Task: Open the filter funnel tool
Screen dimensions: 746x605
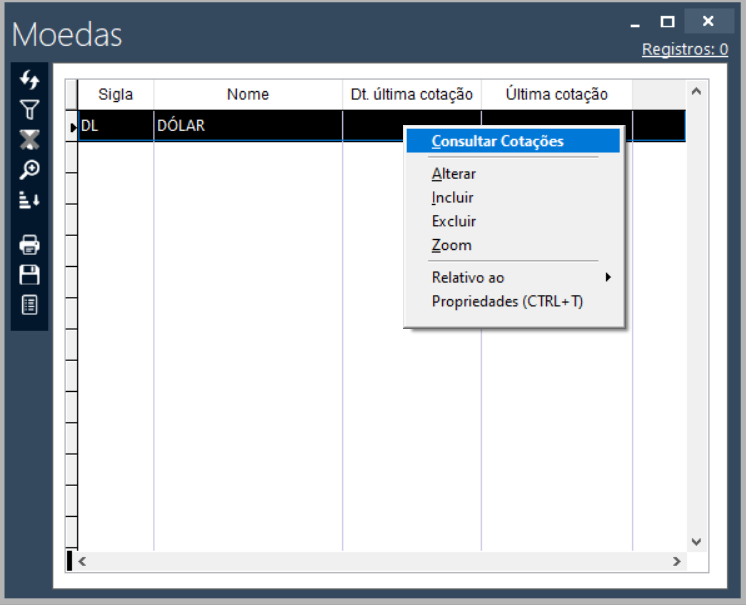Action: [29, 109]
